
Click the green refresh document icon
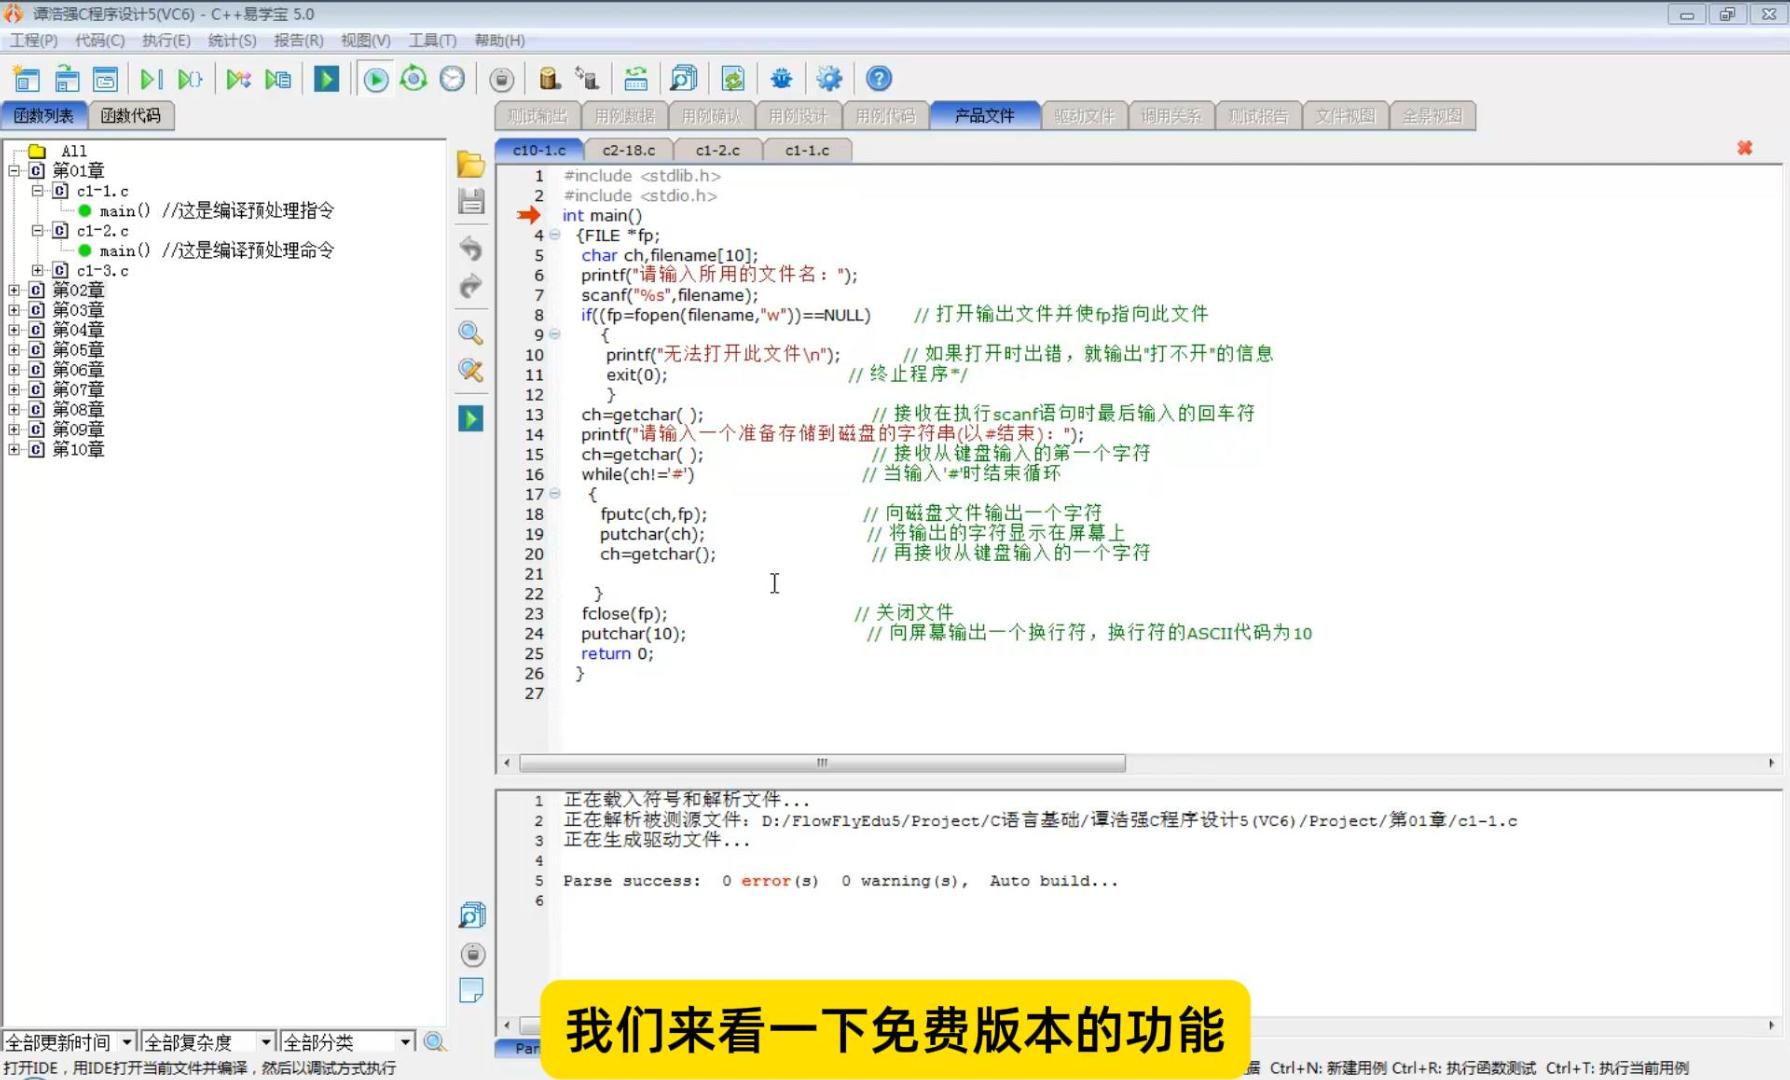(733, 79)
